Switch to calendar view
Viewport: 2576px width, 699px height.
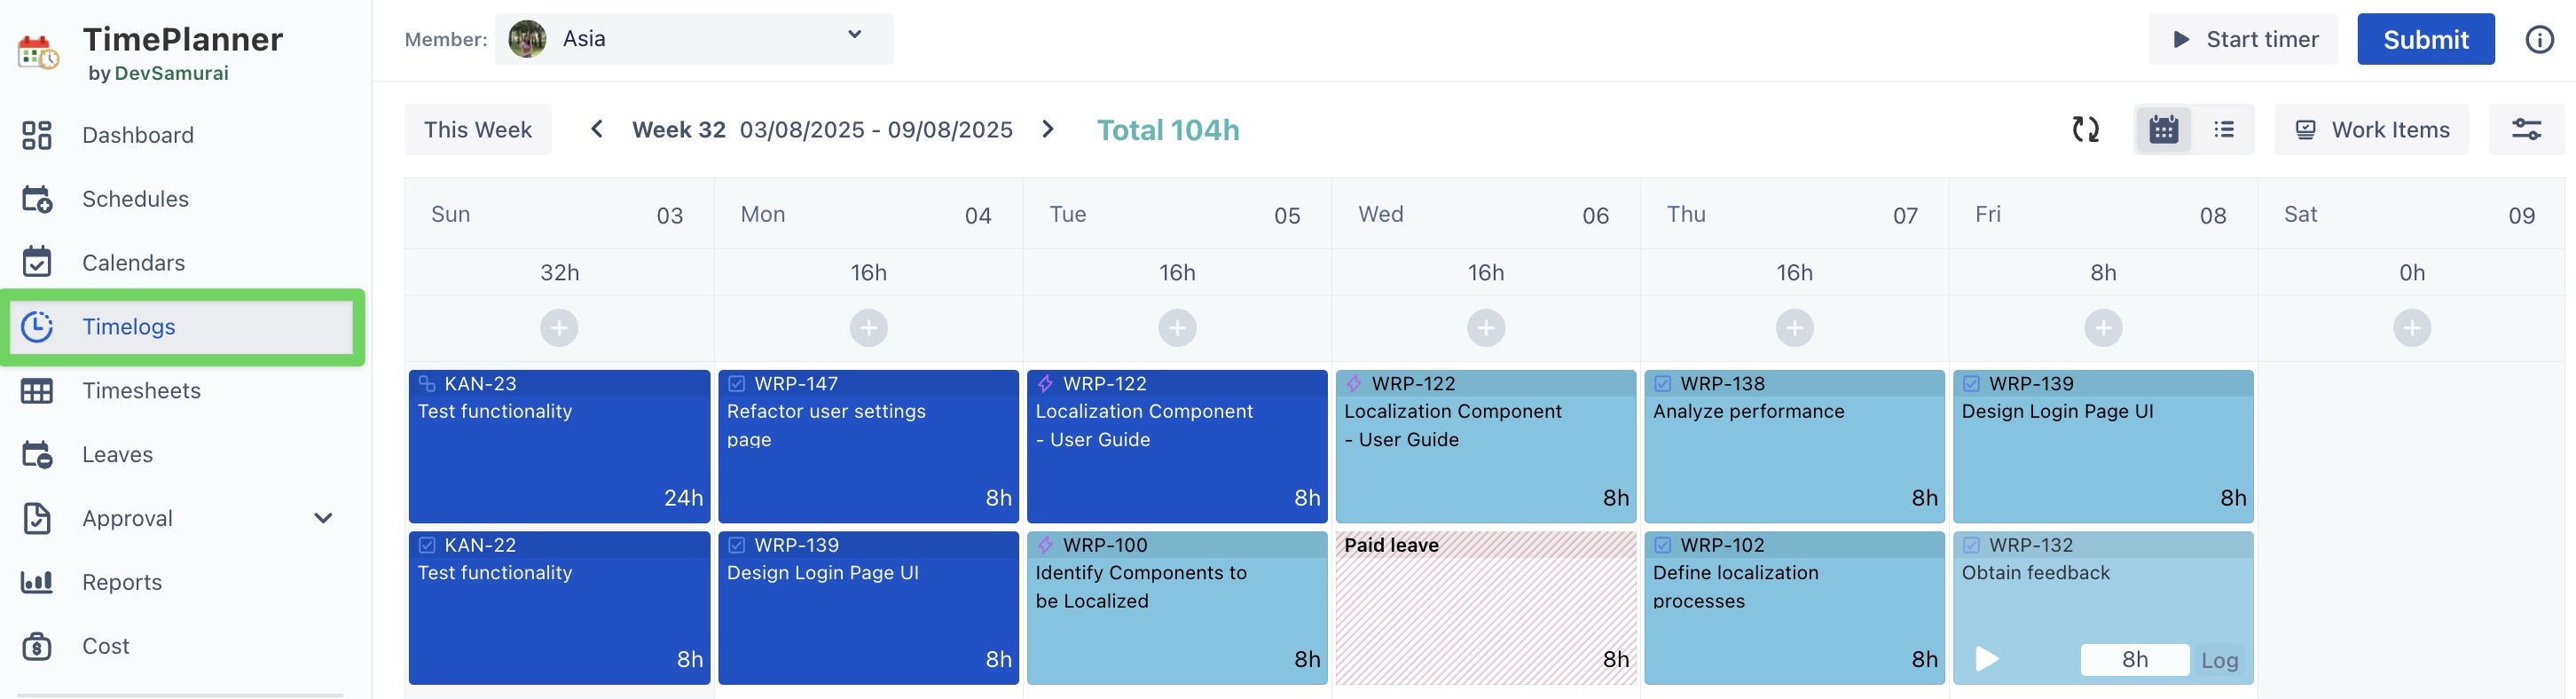pyautogui.click(x=2163, y=129)
